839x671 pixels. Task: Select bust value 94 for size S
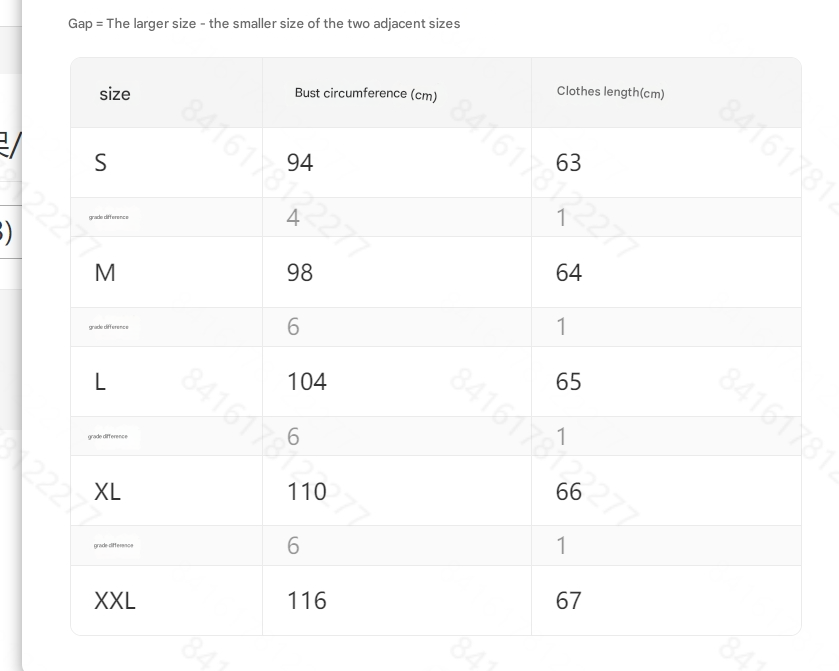point(300,163)
